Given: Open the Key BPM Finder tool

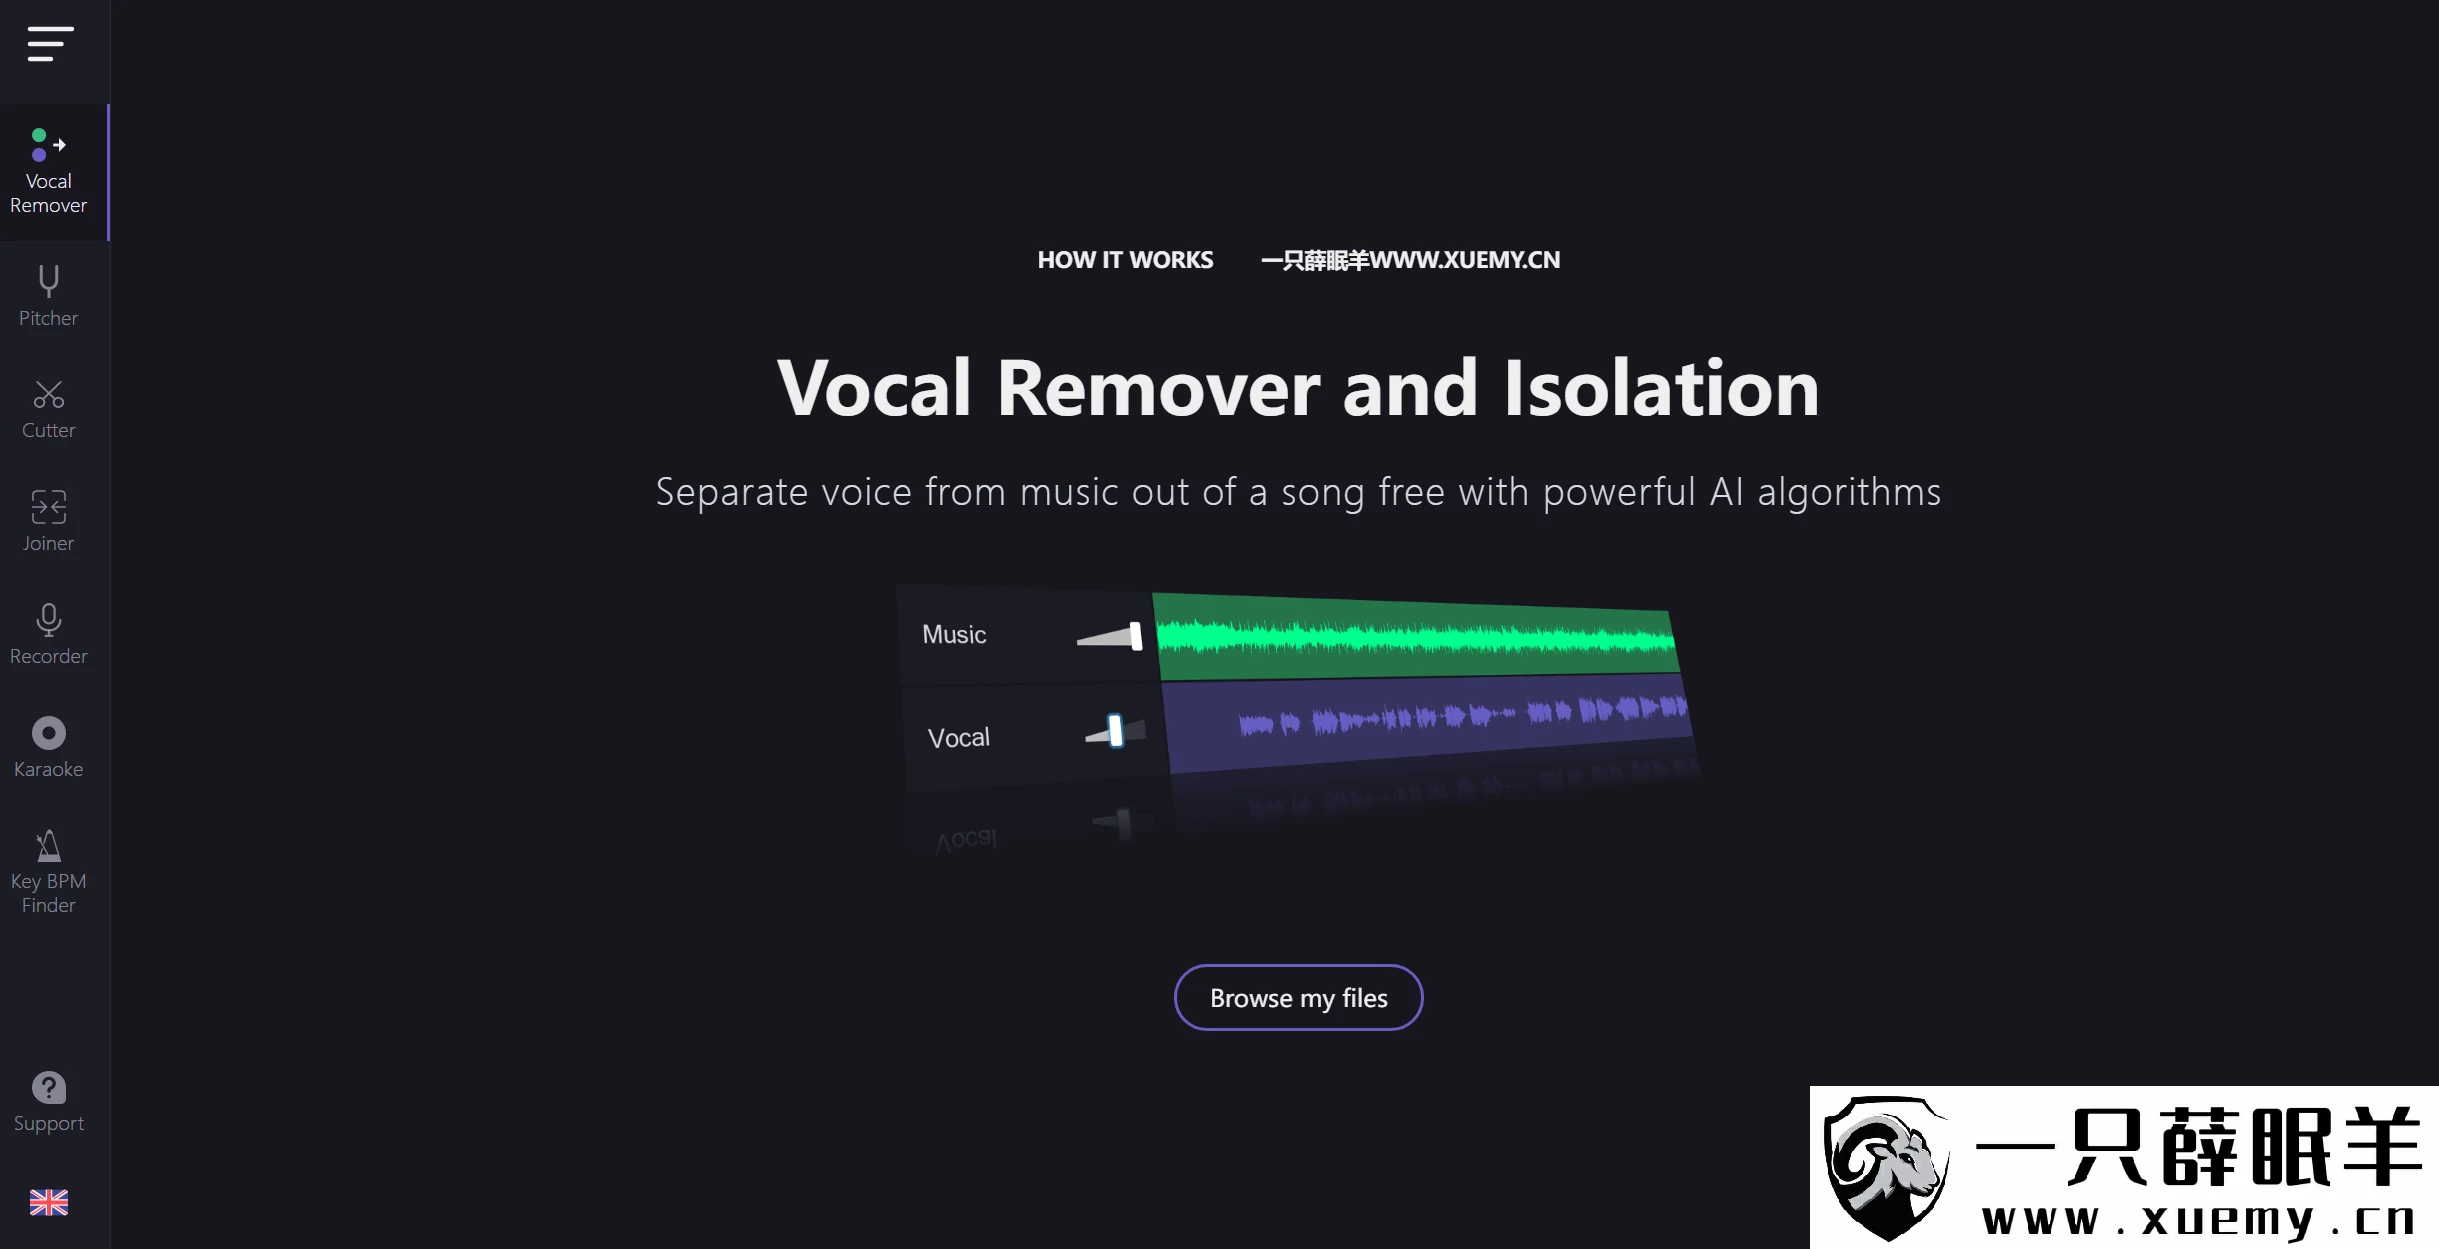Looking at the screenshot, I should (48, 870).
